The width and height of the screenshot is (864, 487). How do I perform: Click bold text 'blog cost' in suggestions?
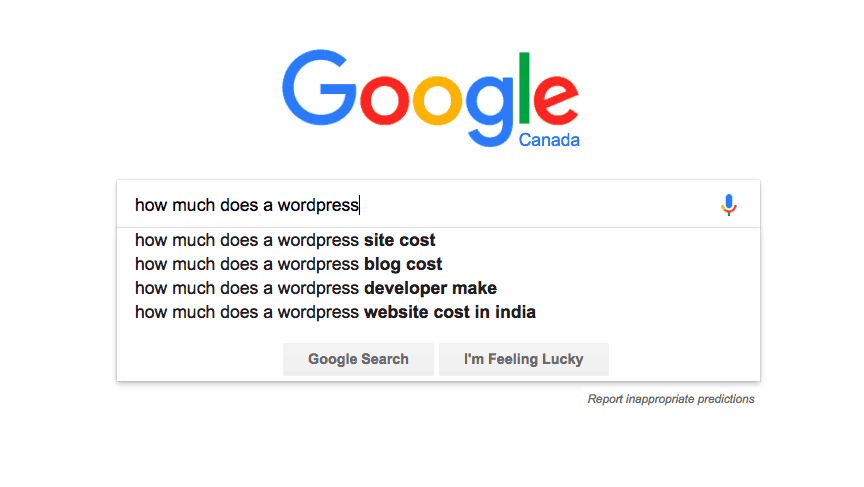(x=403, y=264)
